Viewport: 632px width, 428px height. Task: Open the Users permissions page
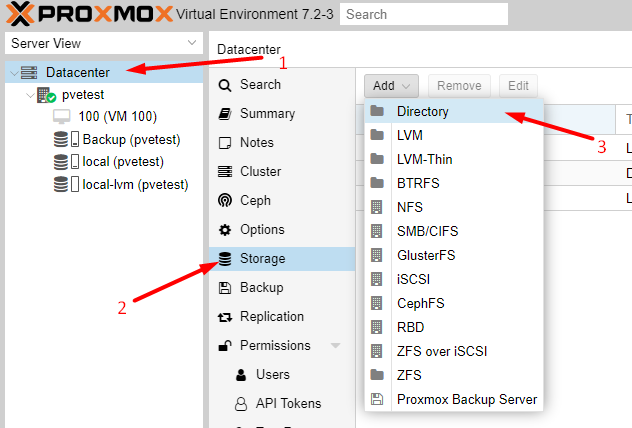point(282,375)
